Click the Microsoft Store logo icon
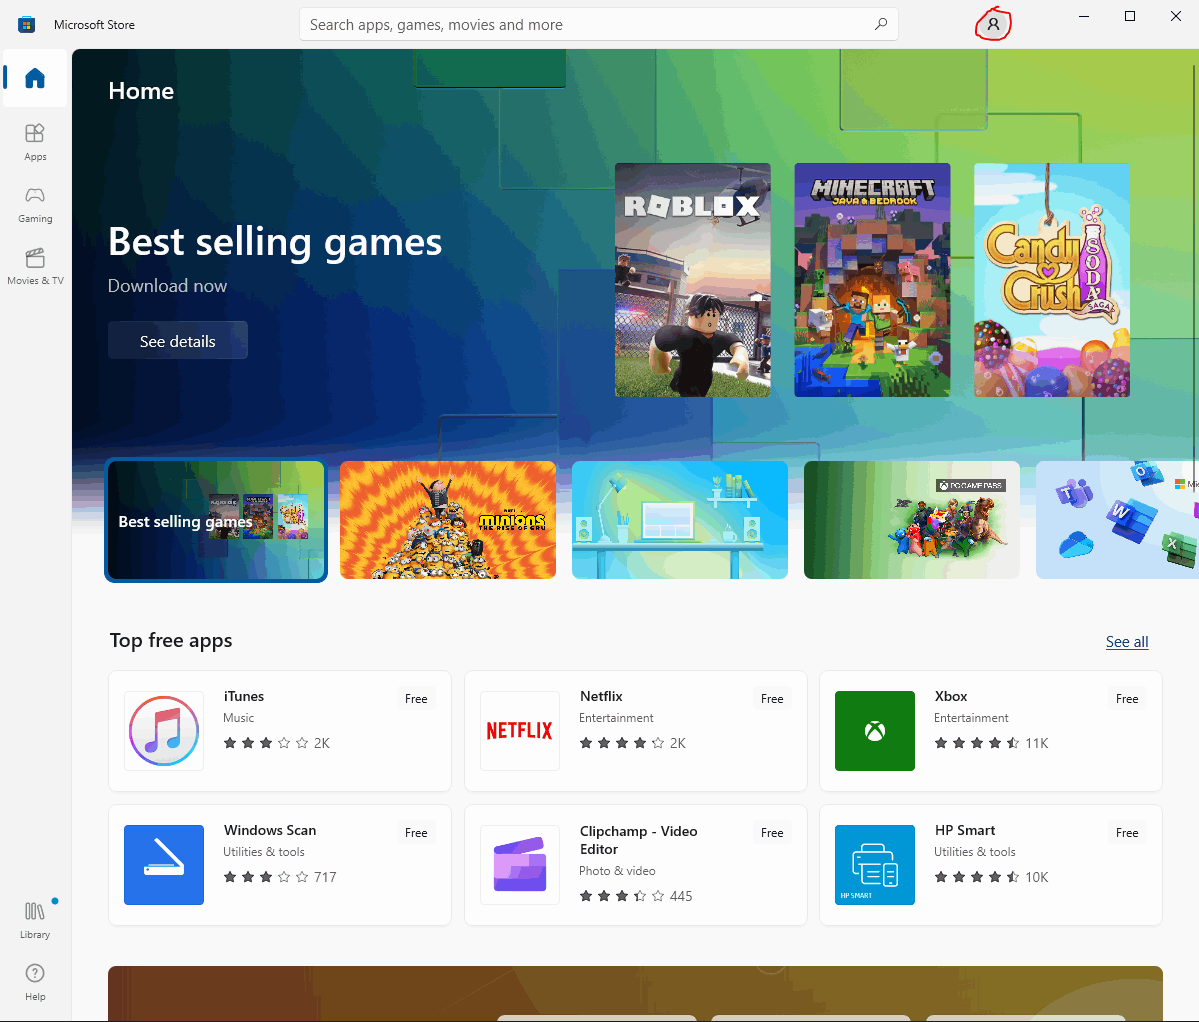Viewport: 1199px width, 1022px height. pos(27,24)
